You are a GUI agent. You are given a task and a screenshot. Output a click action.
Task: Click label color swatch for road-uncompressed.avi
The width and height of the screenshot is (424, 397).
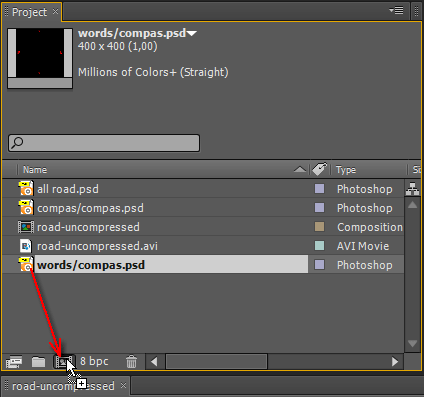click(x=319, y=246)
